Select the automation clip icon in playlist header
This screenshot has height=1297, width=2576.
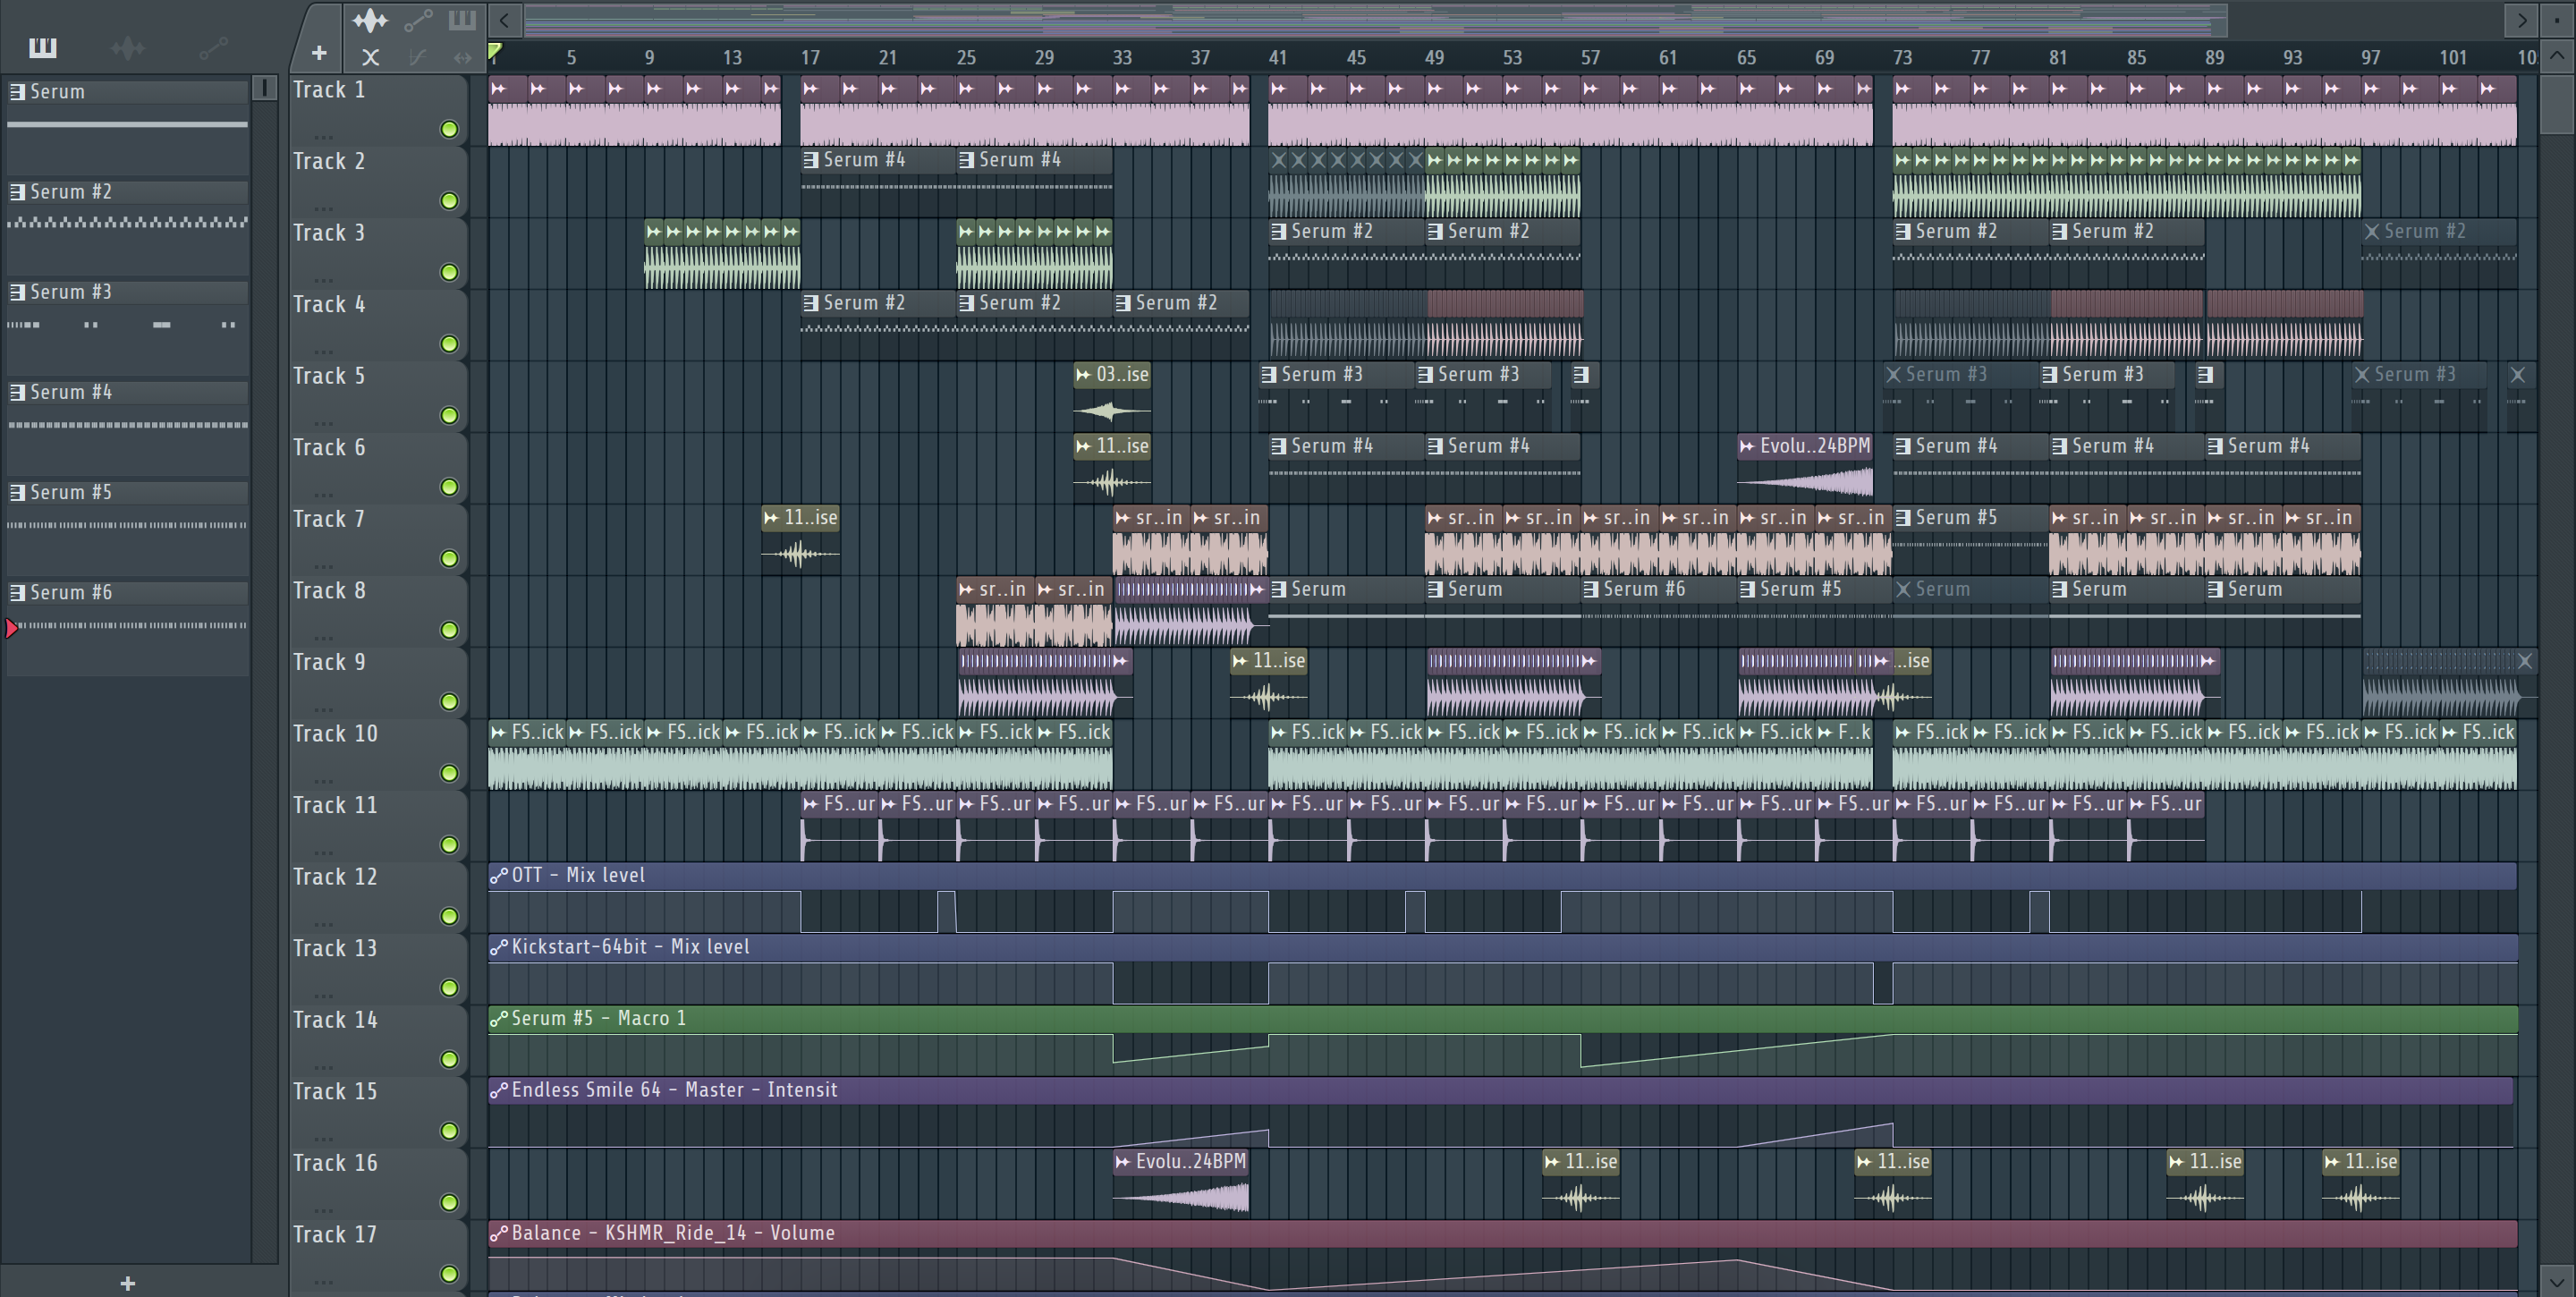(x=418, y=20)
